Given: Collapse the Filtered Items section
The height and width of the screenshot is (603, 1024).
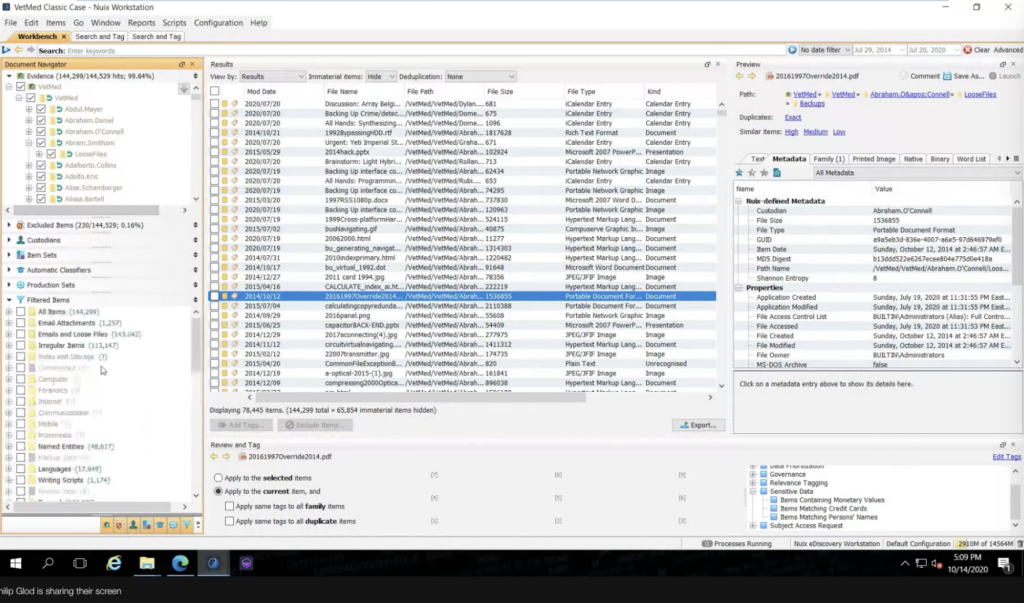Looking at the screenshot, I should 9,300.
